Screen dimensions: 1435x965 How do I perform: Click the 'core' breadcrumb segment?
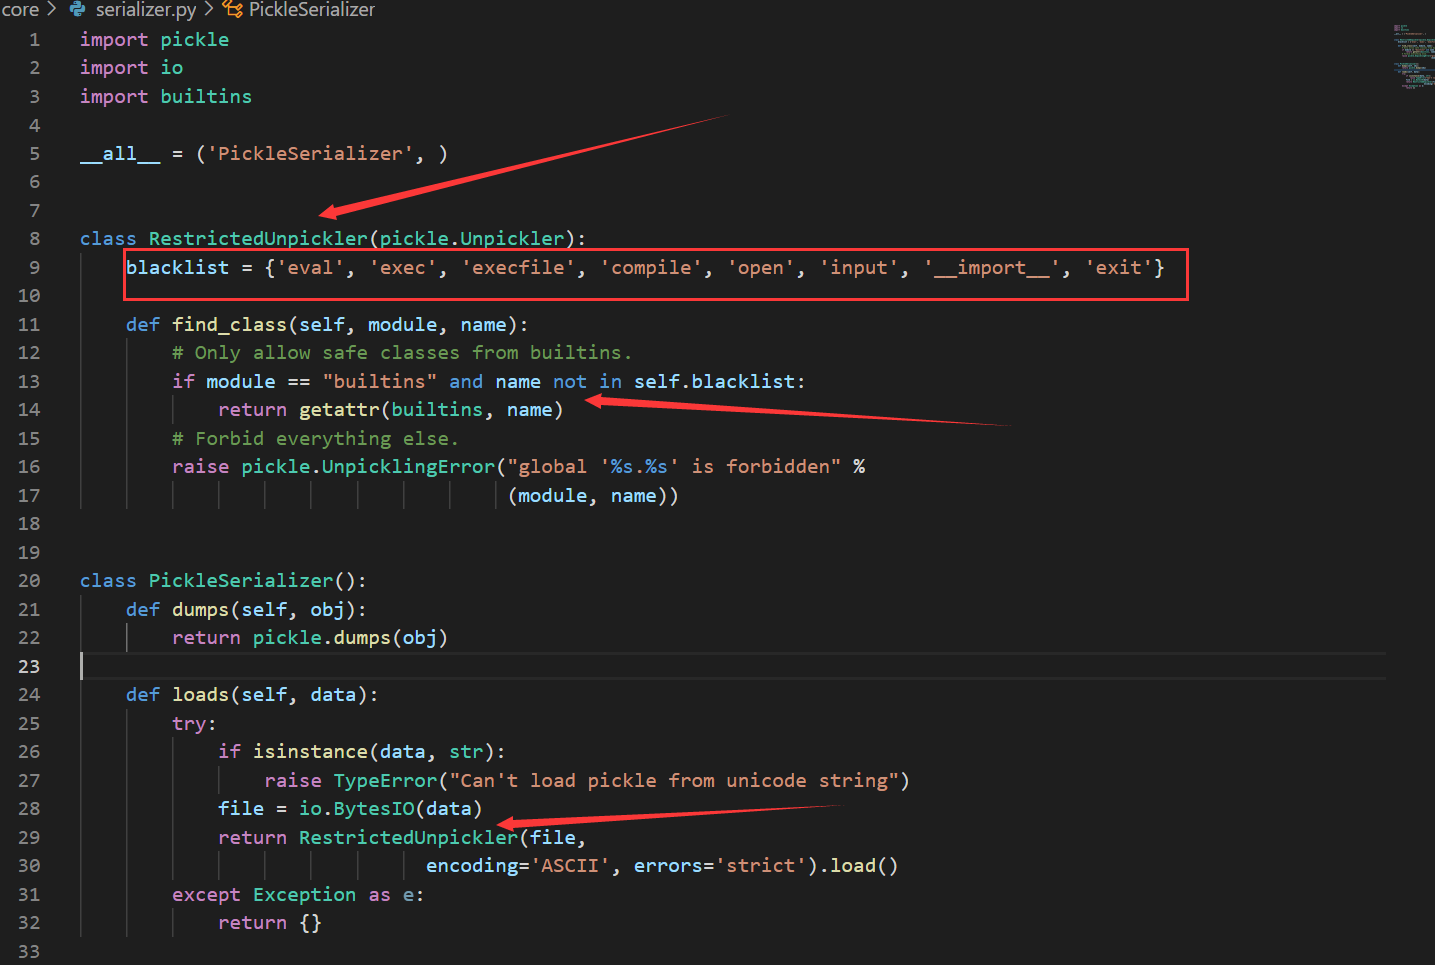tap(19, 10)
